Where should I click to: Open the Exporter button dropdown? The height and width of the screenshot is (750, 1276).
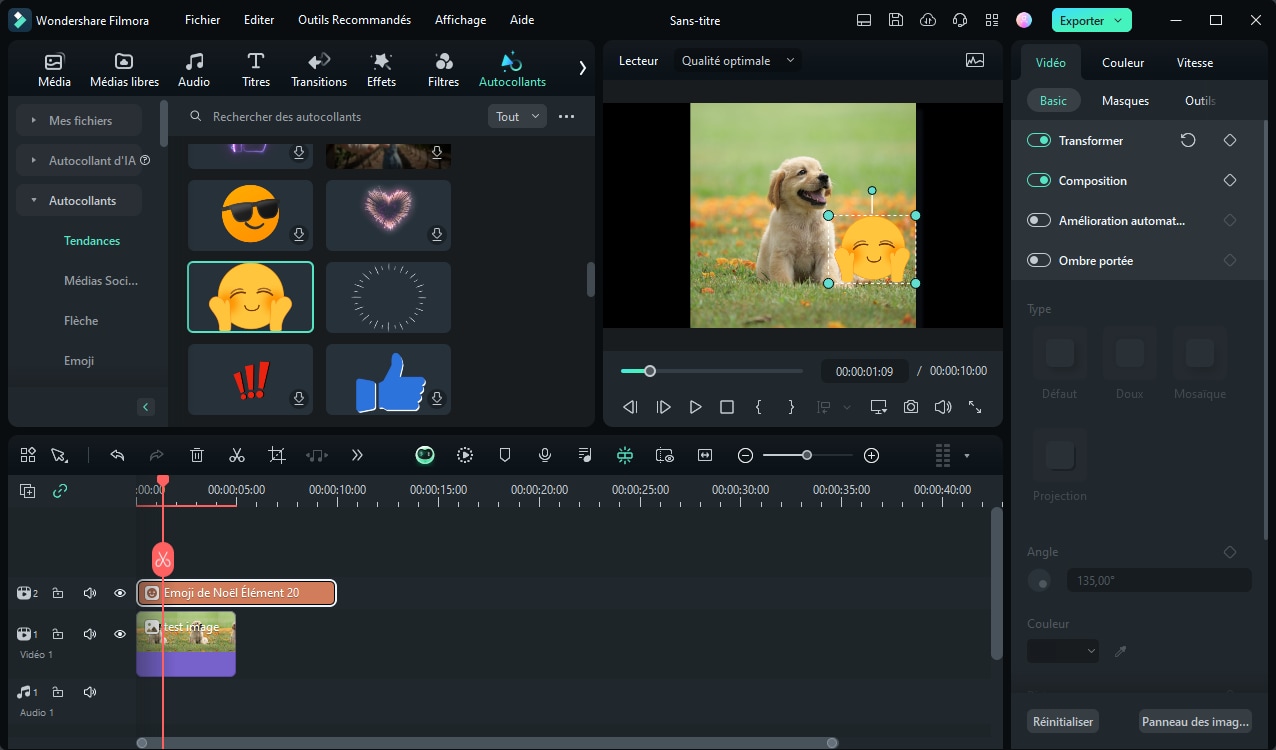pyautogui.click(x=1119, y=20)
